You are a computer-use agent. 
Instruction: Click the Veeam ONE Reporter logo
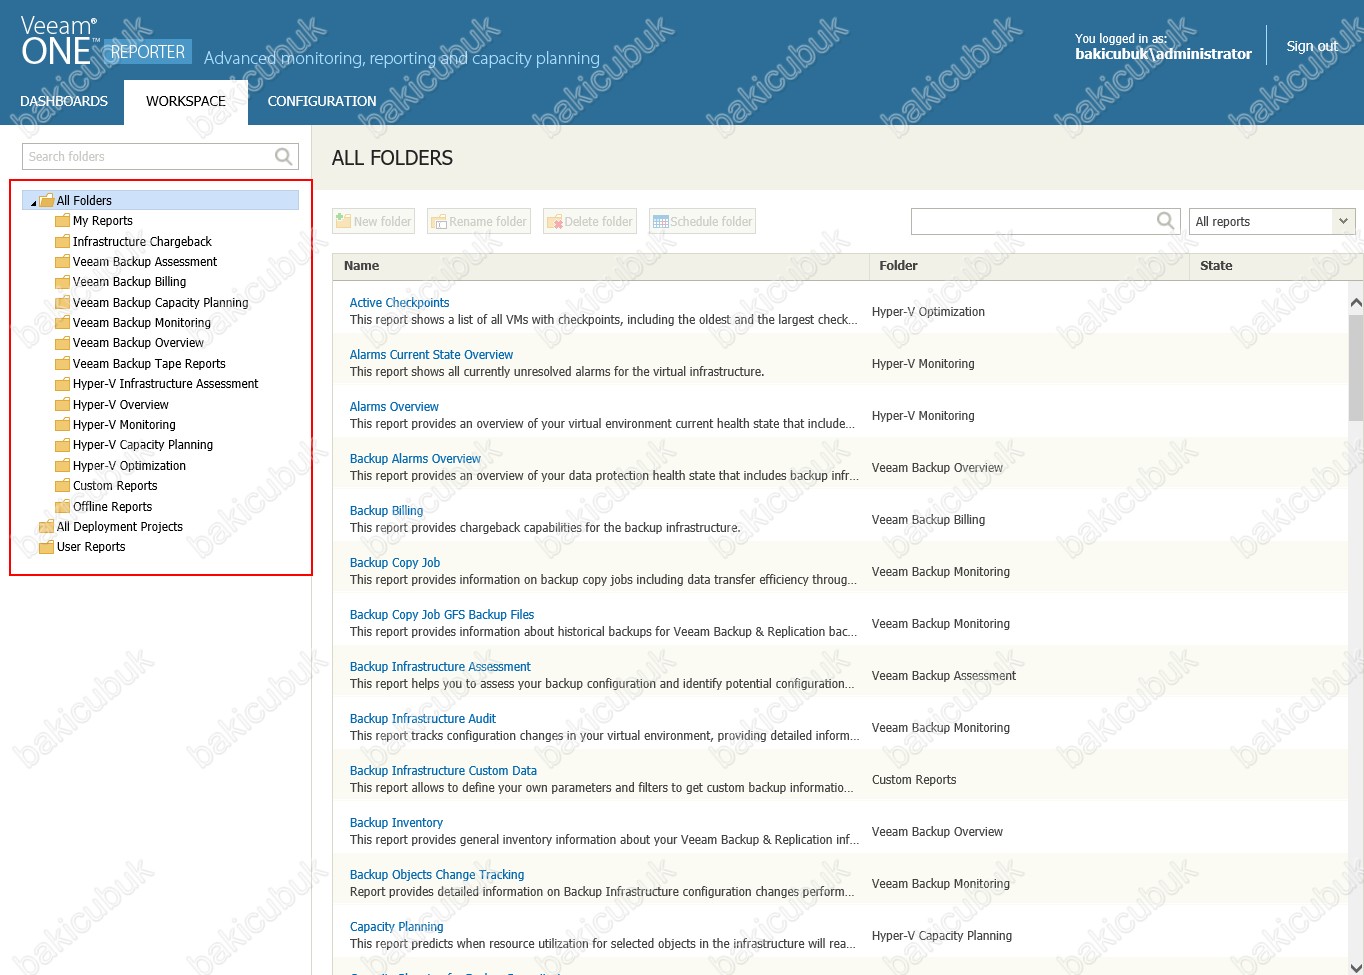click(104, 42)
